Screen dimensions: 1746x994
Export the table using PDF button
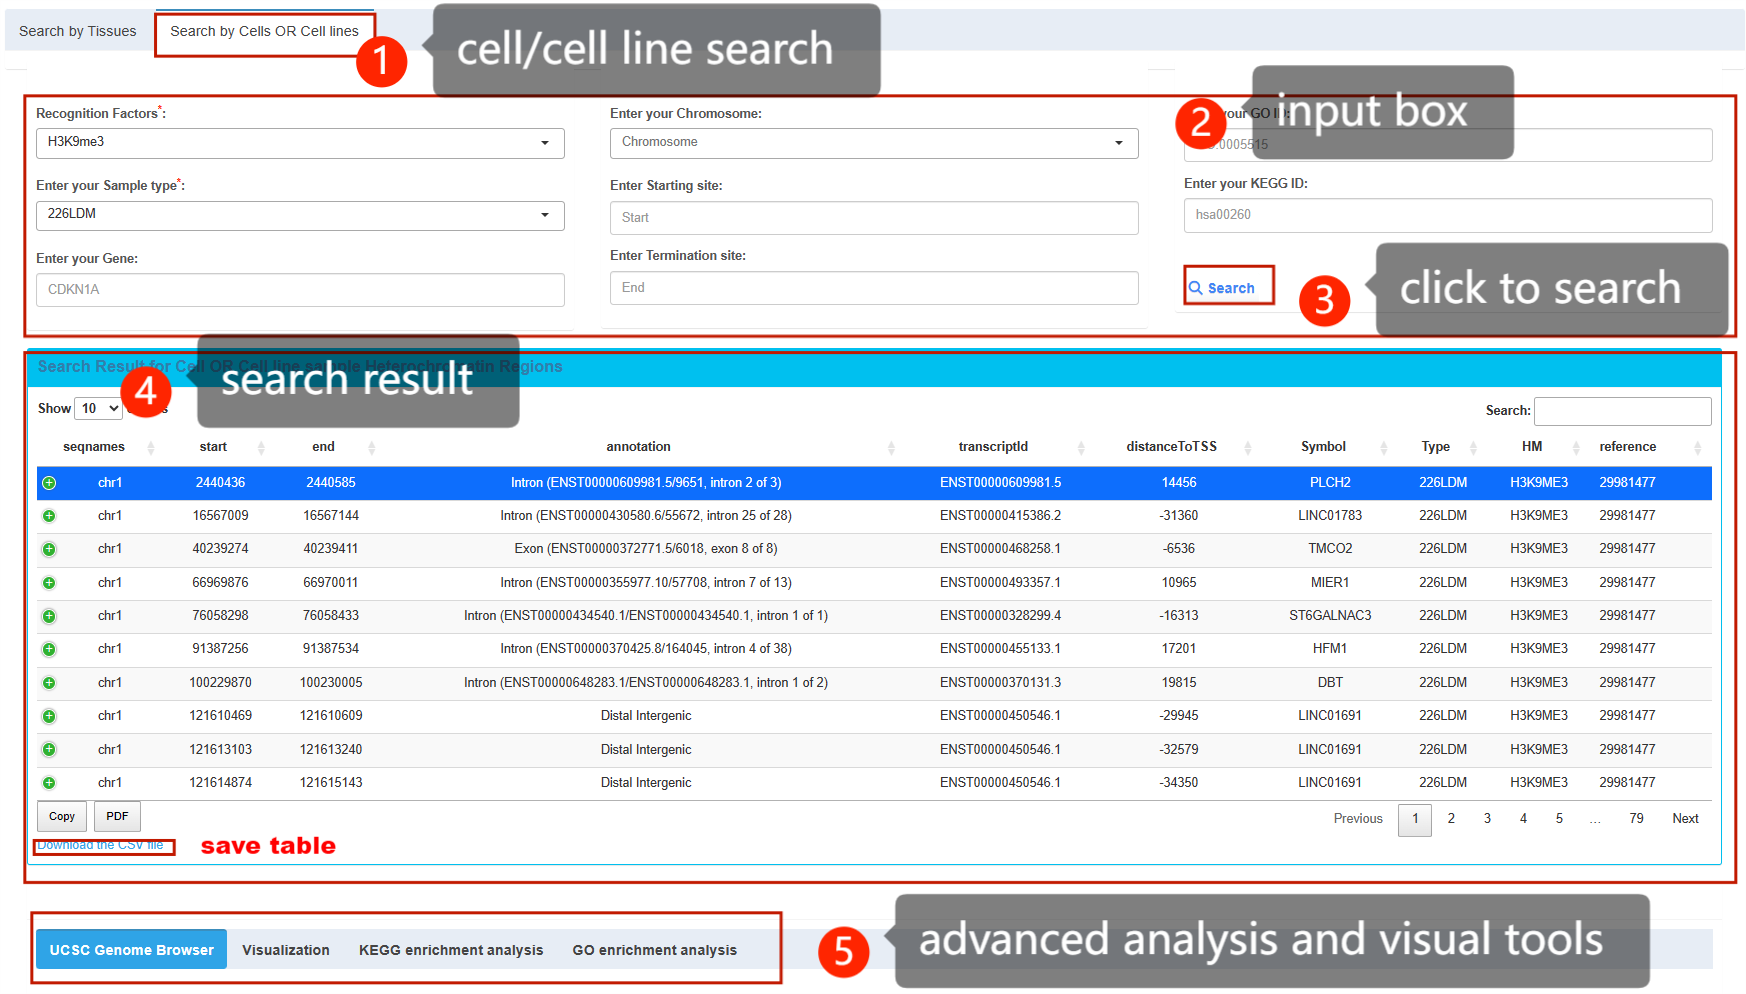117,817
